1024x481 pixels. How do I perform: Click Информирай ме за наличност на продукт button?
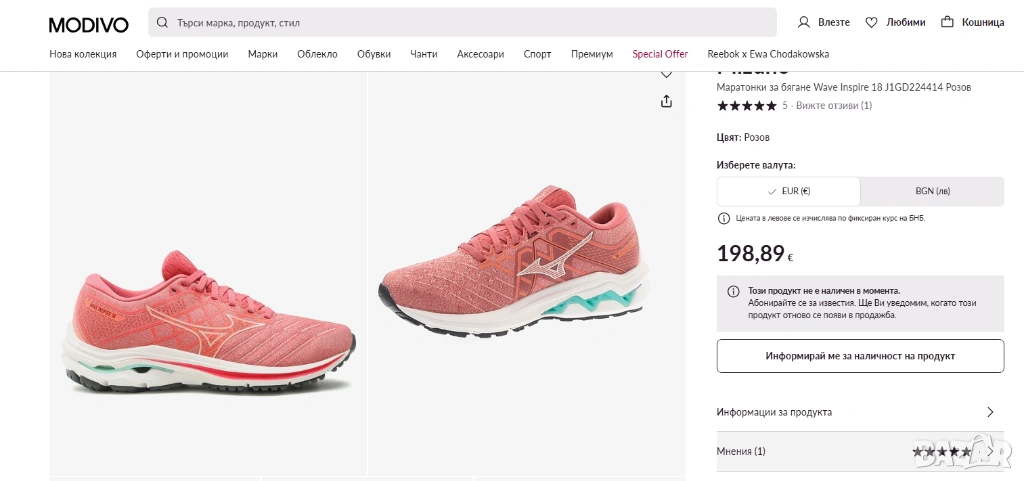click(x=860, y=356)
